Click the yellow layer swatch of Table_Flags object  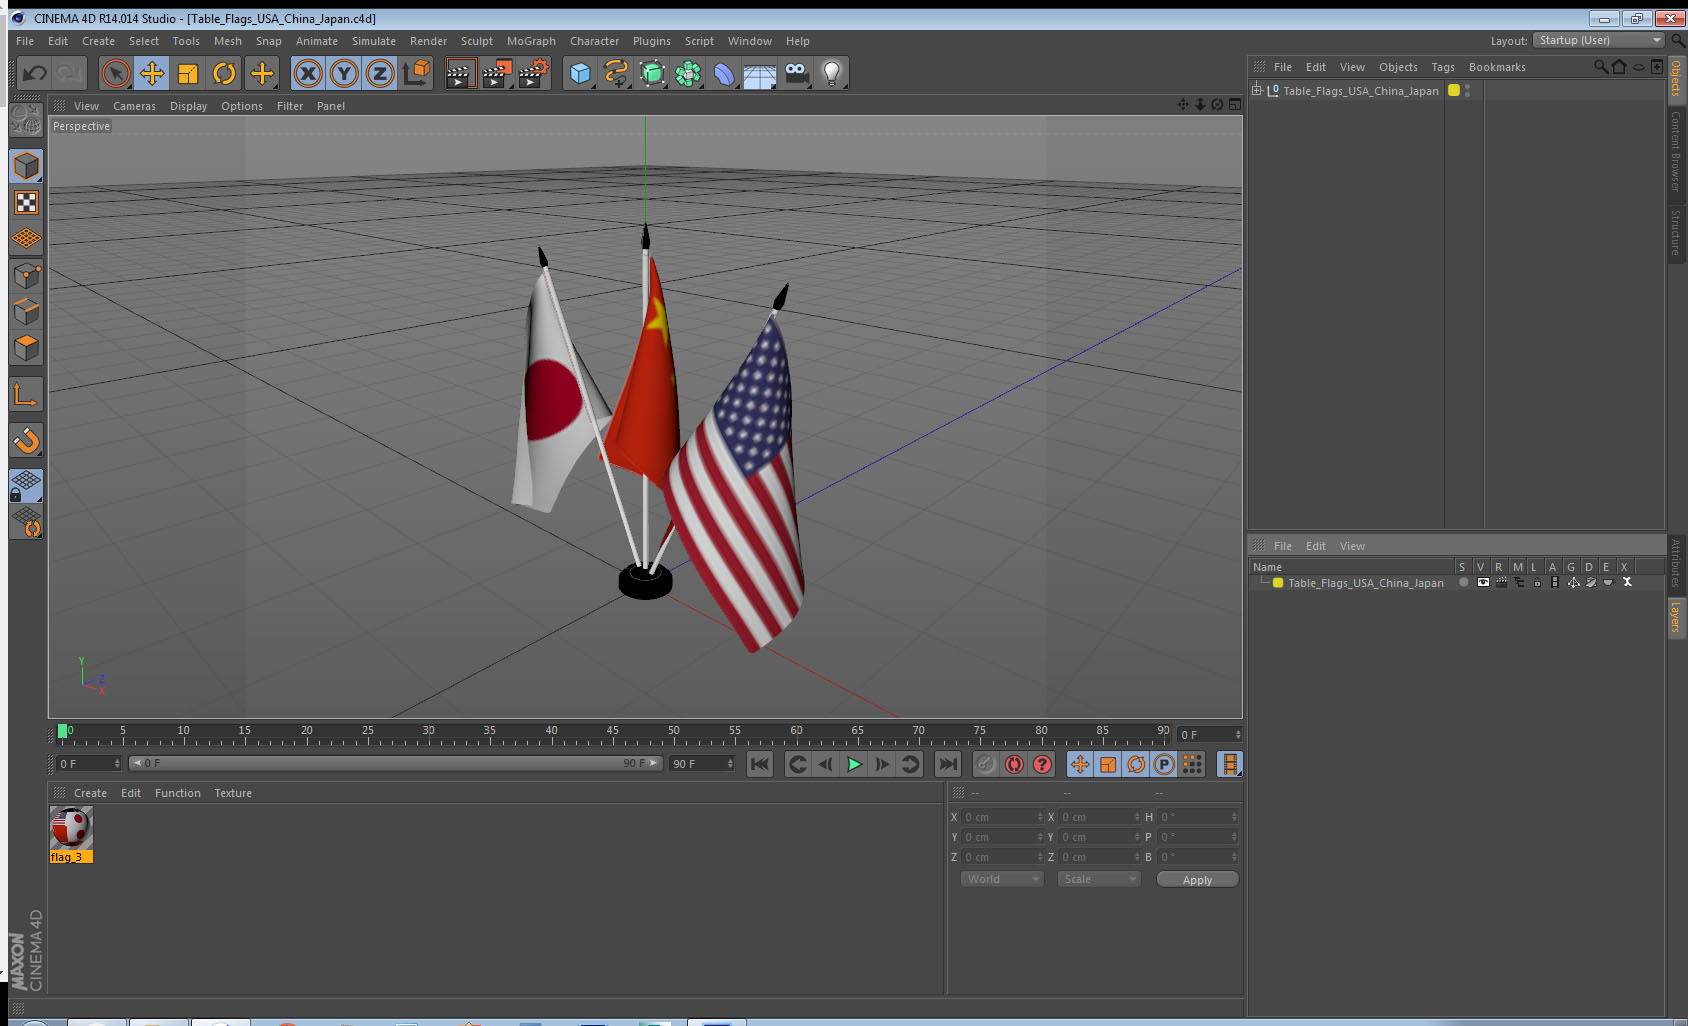(x=1454, y=90)
